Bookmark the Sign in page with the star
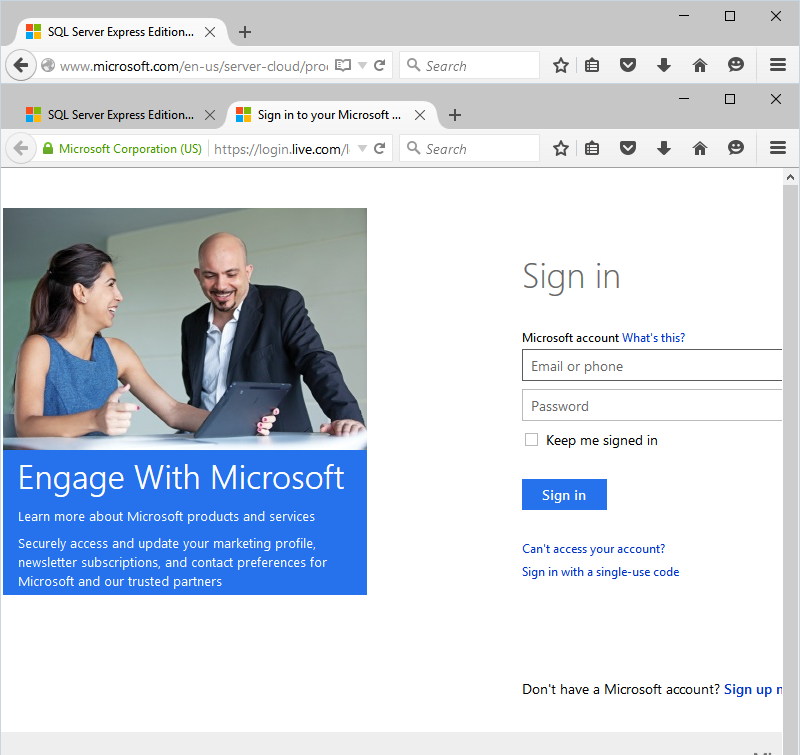This screenshot has width=800, height=755. click(x=561, y=148)
